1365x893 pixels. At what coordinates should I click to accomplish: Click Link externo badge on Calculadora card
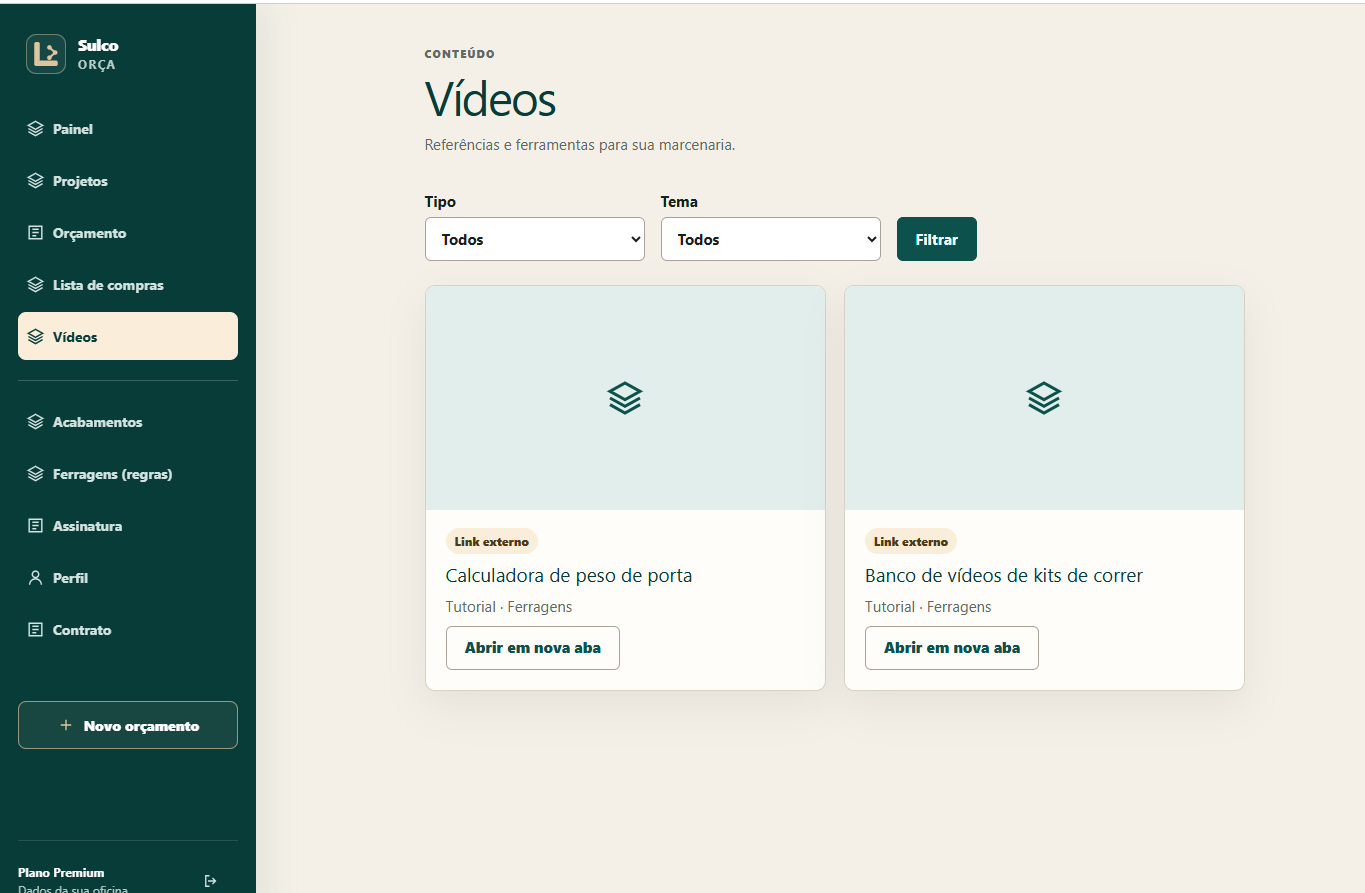coord(492,542)
